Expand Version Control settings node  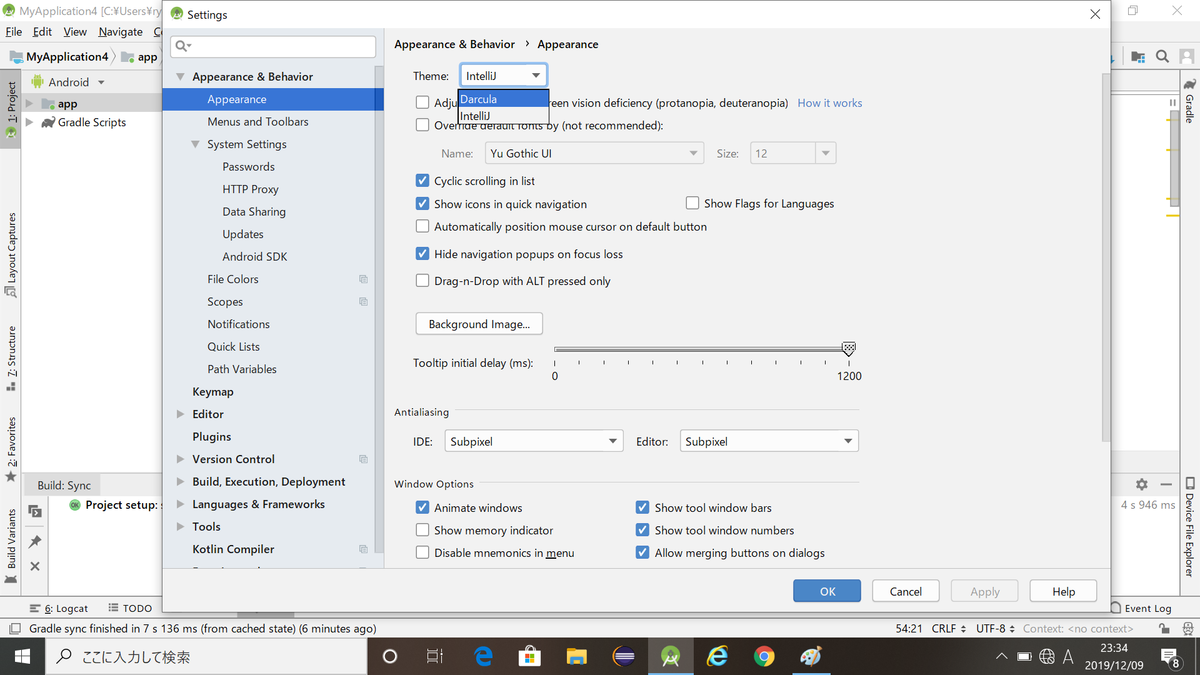point(180,459)
